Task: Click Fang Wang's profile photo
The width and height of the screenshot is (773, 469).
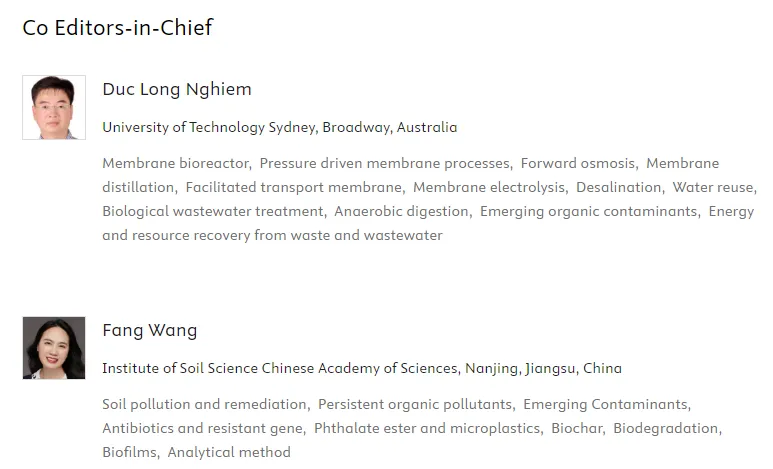Action: (x=54, y=348)
